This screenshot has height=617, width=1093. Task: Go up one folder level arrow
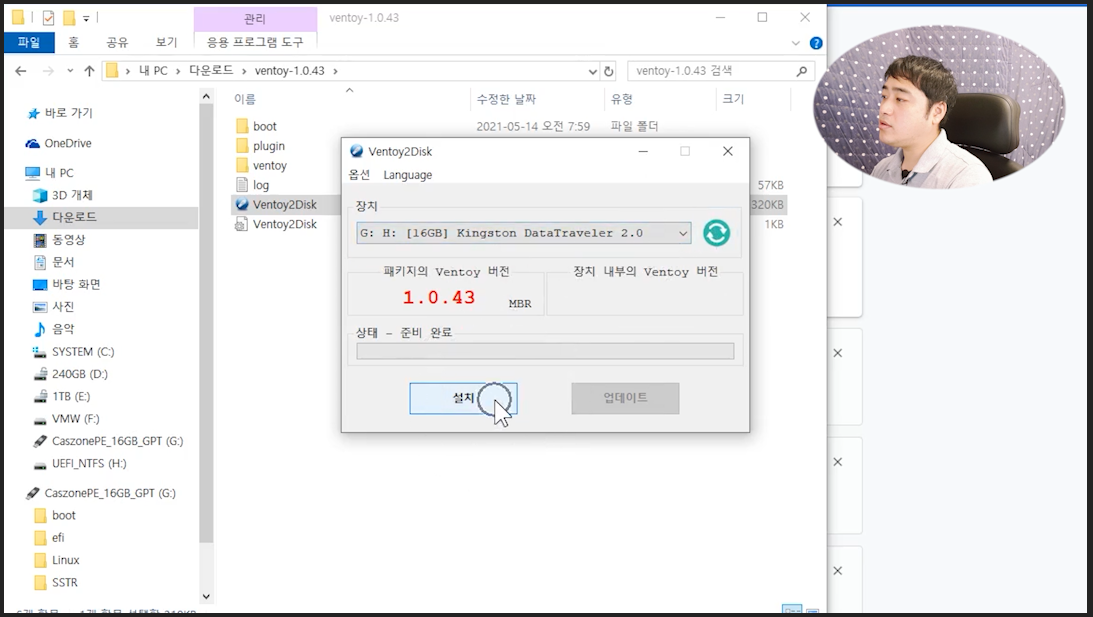click(89, 71)
